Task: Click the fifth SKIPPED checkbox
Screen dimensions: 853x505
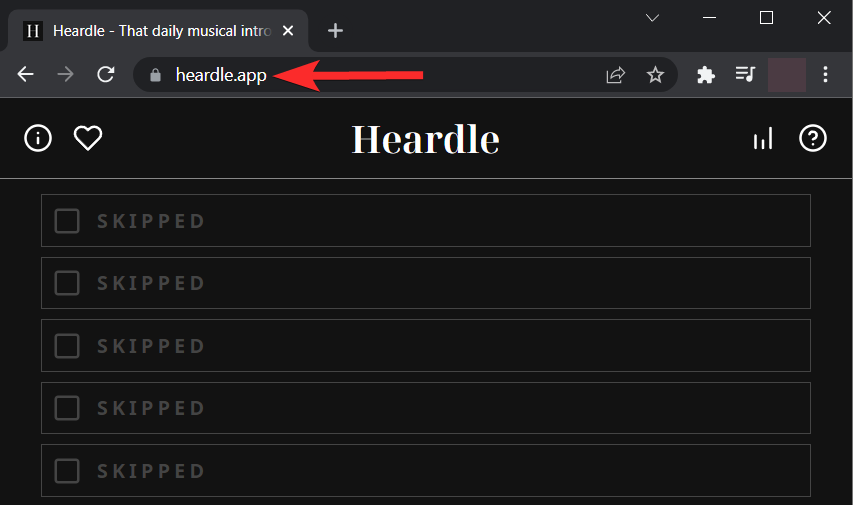Action: click(x=67, y=471)
